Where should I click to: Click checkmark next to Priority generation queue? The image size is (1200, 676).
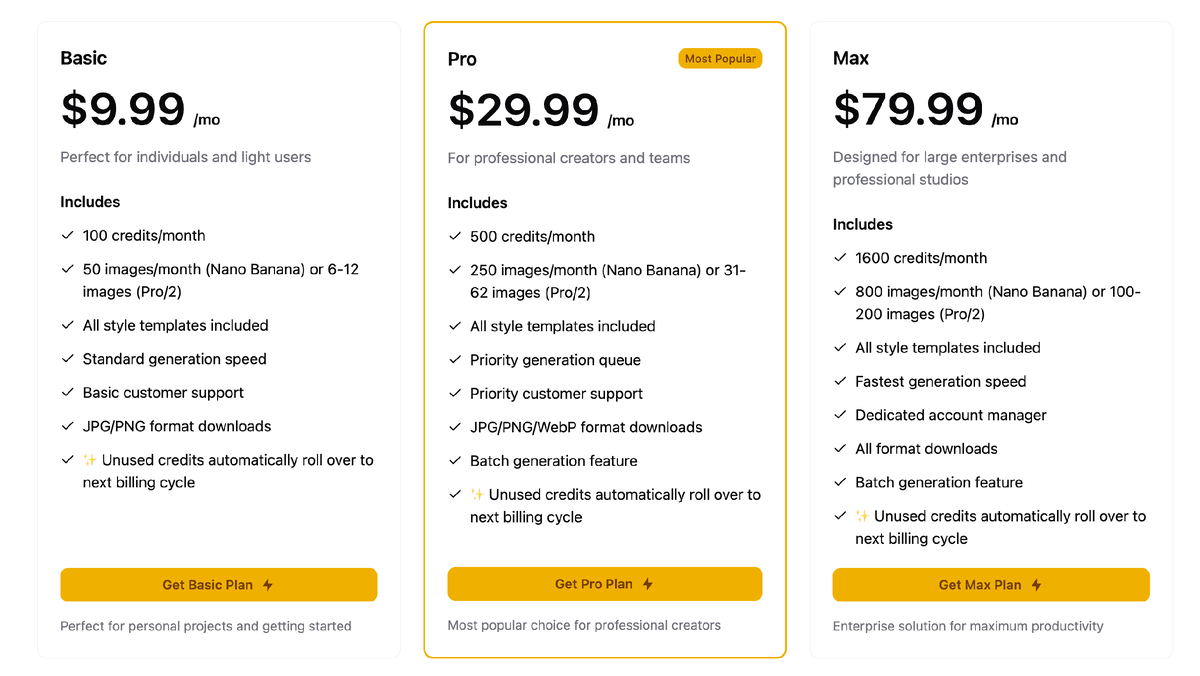tap(455, 360)
